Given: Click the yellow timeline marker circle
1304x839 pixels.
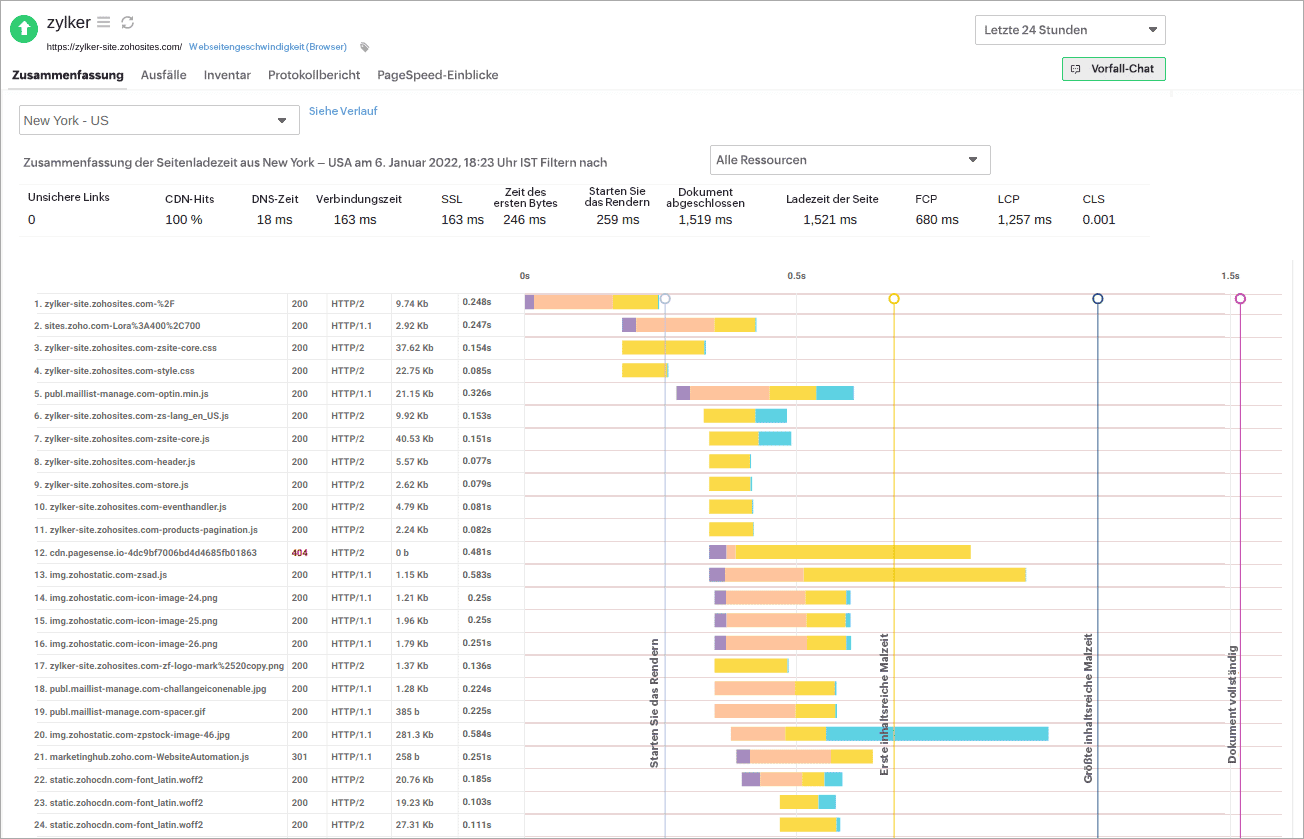Looking at the screenshot, I should [x=893, y=298].
